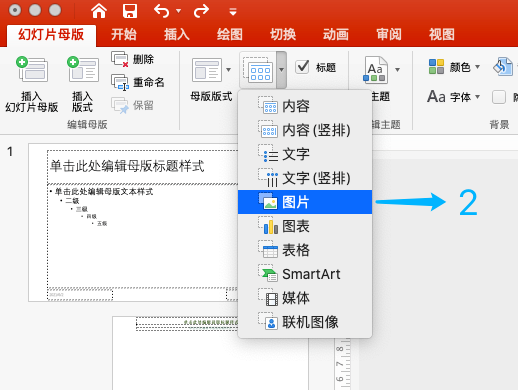Click the 重命名 button
Screen dimensions: 518x390
pos(138,82)
